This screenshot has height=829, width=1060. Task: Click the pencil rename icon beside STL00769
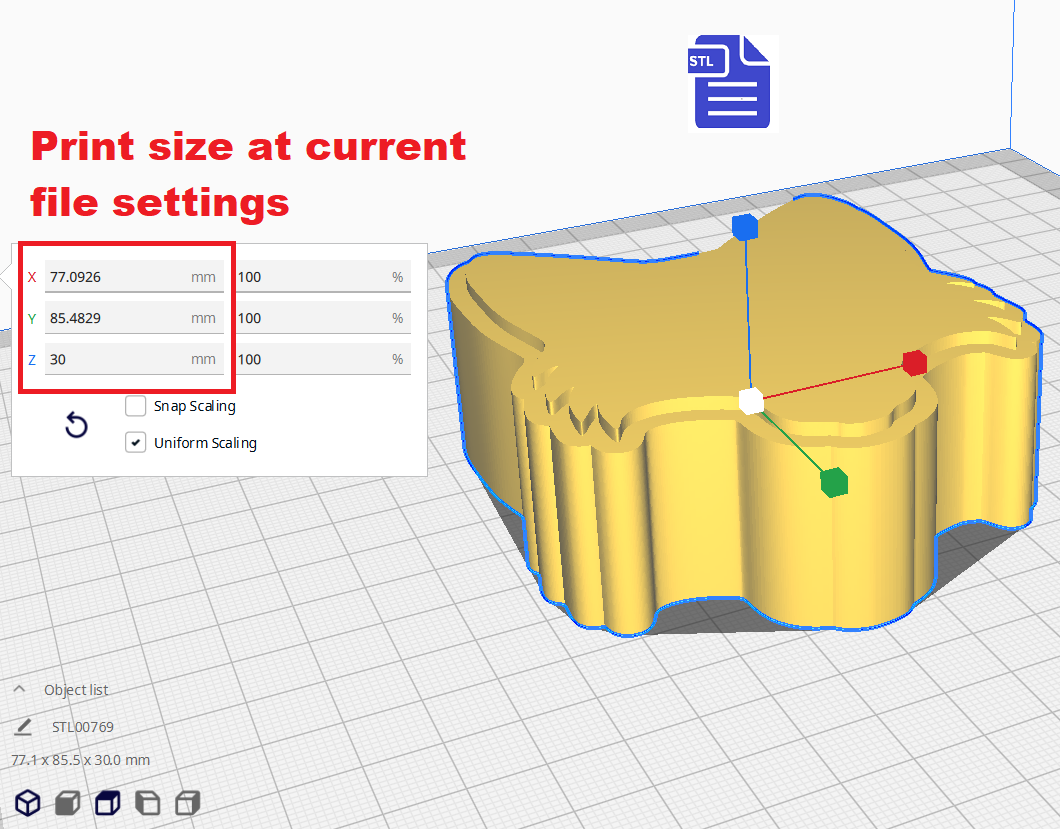pyautogui.click(x=24, y=727)
